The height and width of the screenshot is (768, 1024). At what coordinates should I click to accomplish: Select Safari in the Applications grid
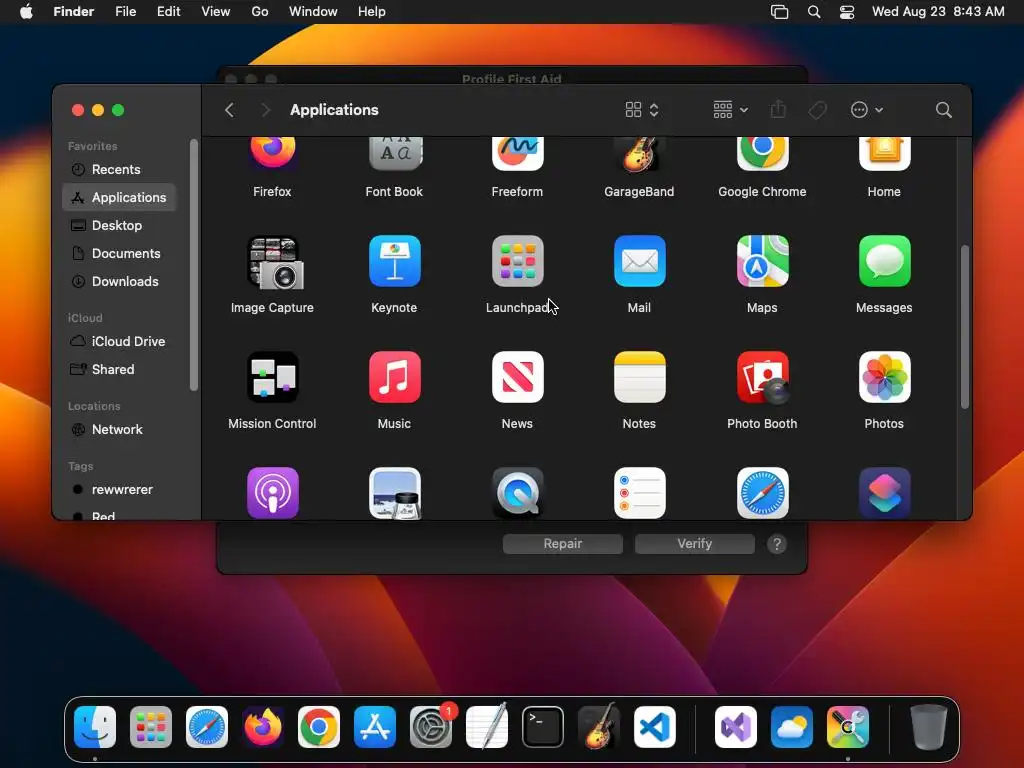(762, 493)
